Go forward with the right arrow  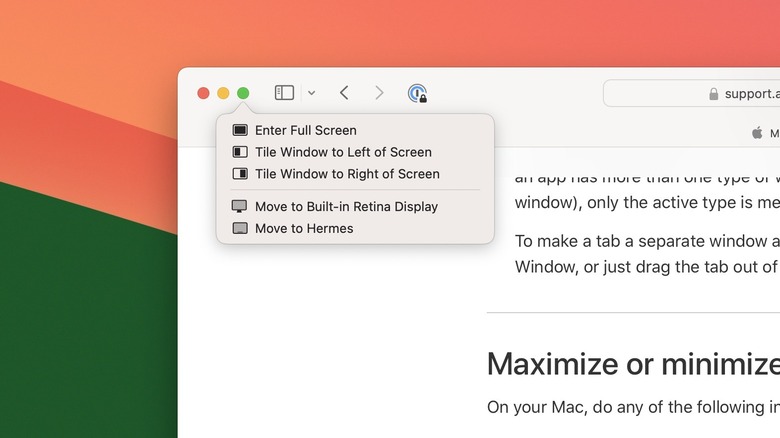click(379, 93)
